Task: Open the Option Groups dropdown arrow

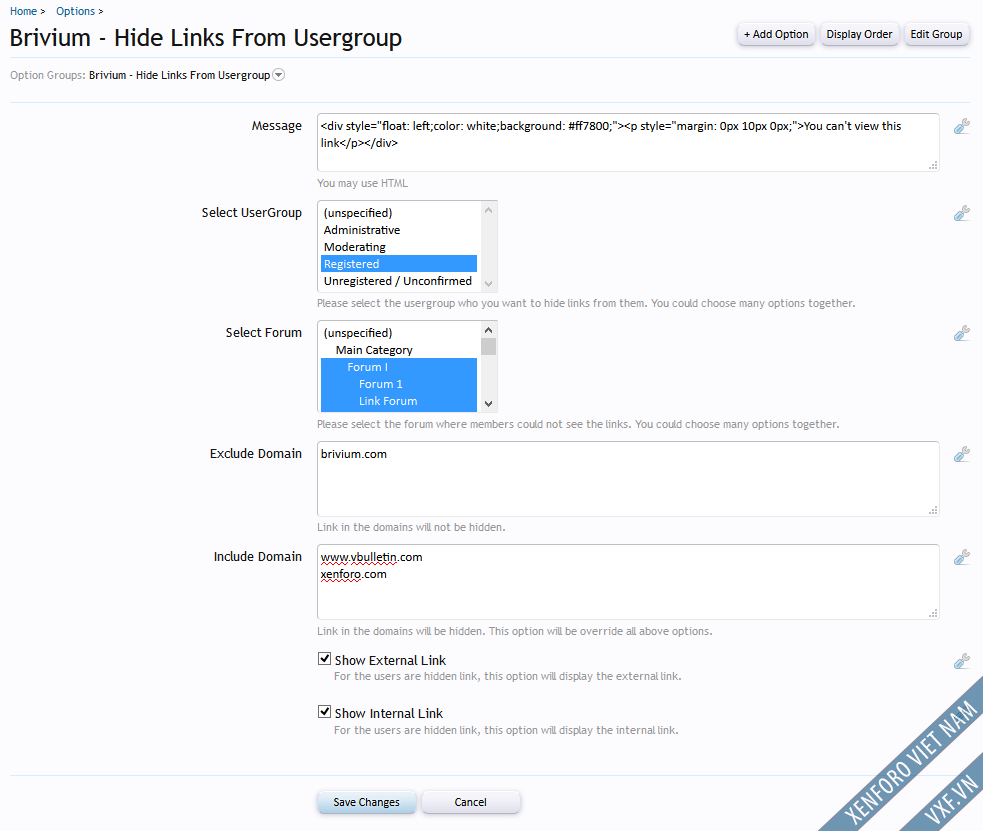Action: (278, 75)
